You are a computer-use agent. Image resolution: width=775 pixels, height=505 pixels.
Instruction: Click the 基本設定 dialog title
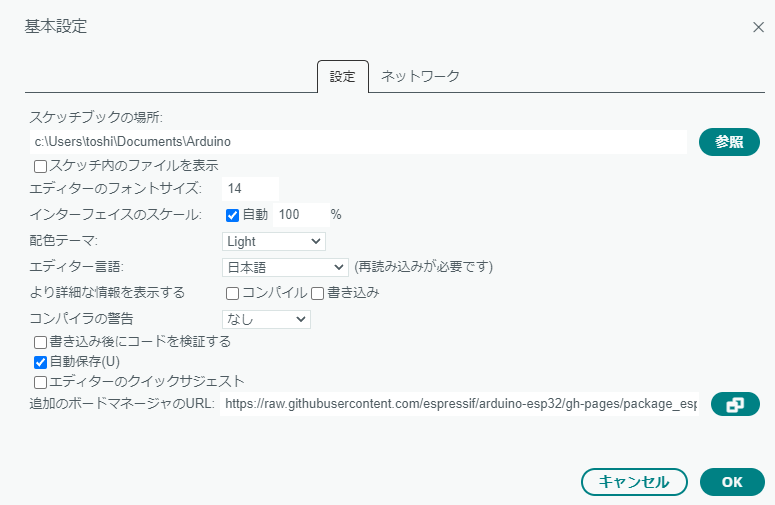click(x=56, y=26)
